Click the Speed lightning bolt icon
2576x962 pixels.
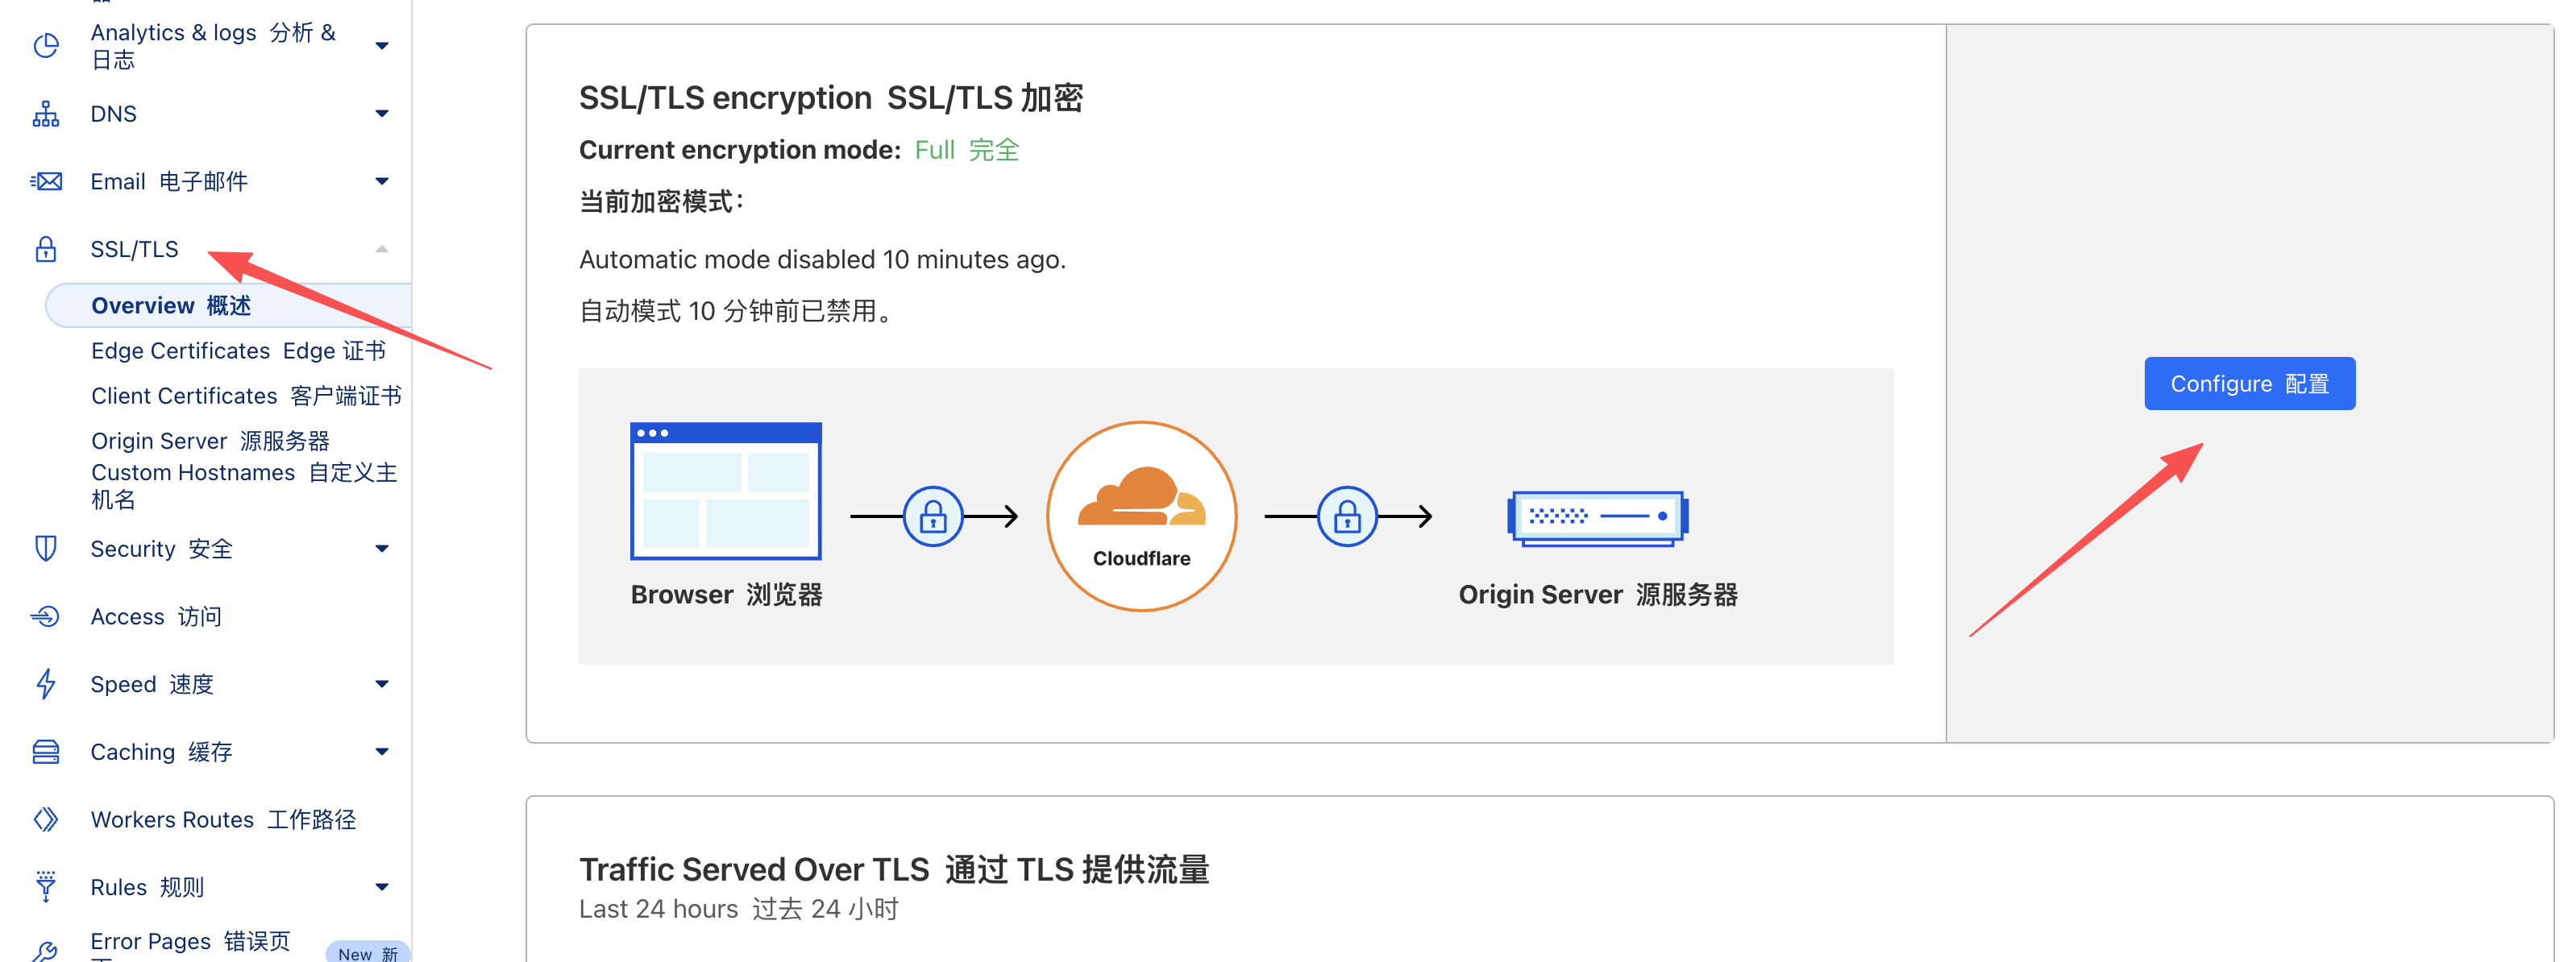coord(46,684)
